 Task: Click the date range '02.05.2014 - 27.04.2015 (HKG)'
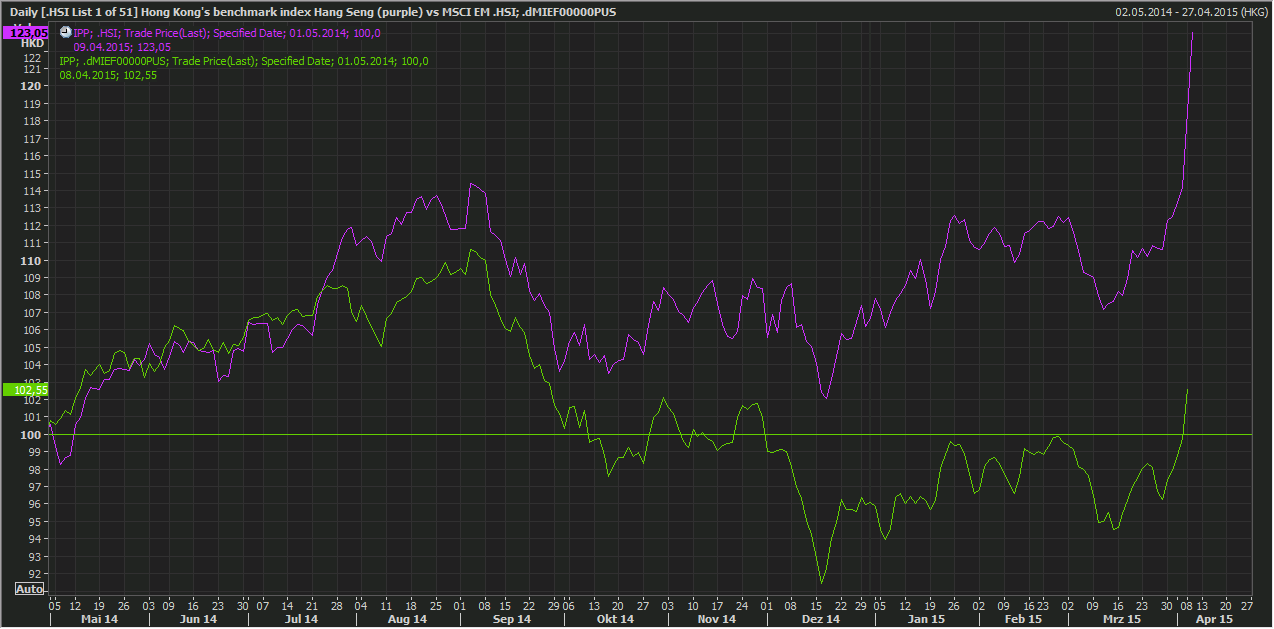coord(1192,12)
